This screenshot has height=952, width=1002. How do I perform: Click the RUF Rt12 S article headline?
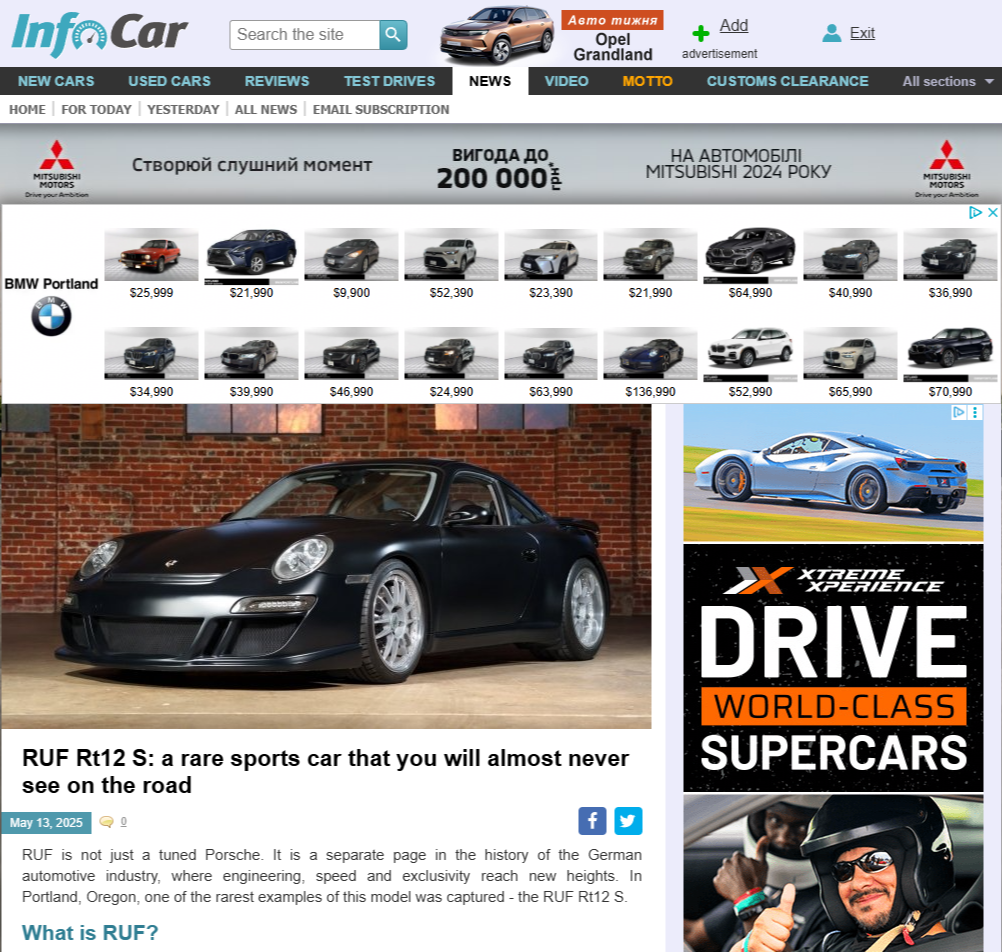(x=325, y=771)
